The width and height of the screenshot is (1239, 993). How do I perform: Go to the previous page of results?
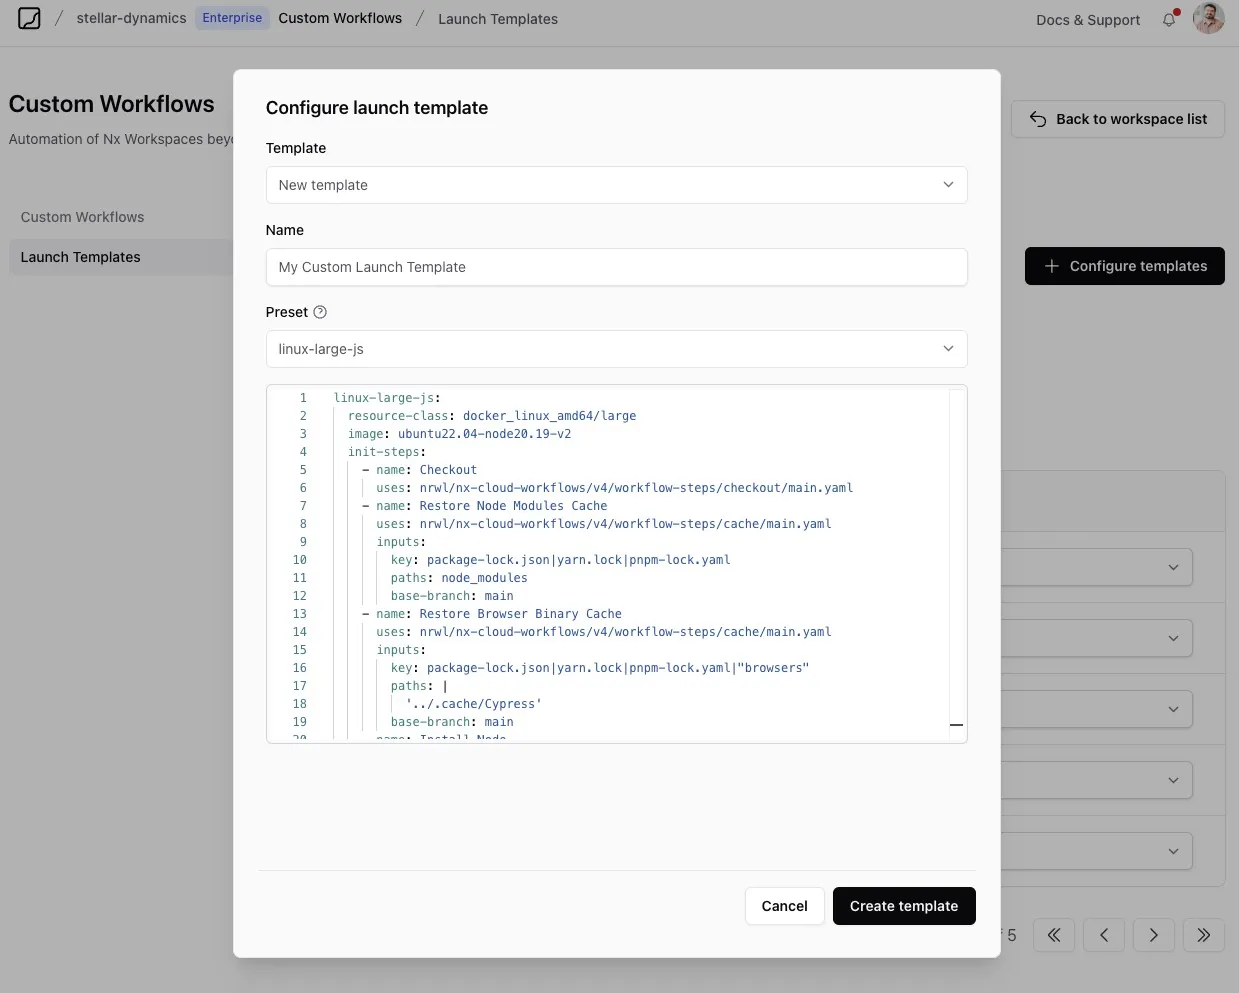1103,934
